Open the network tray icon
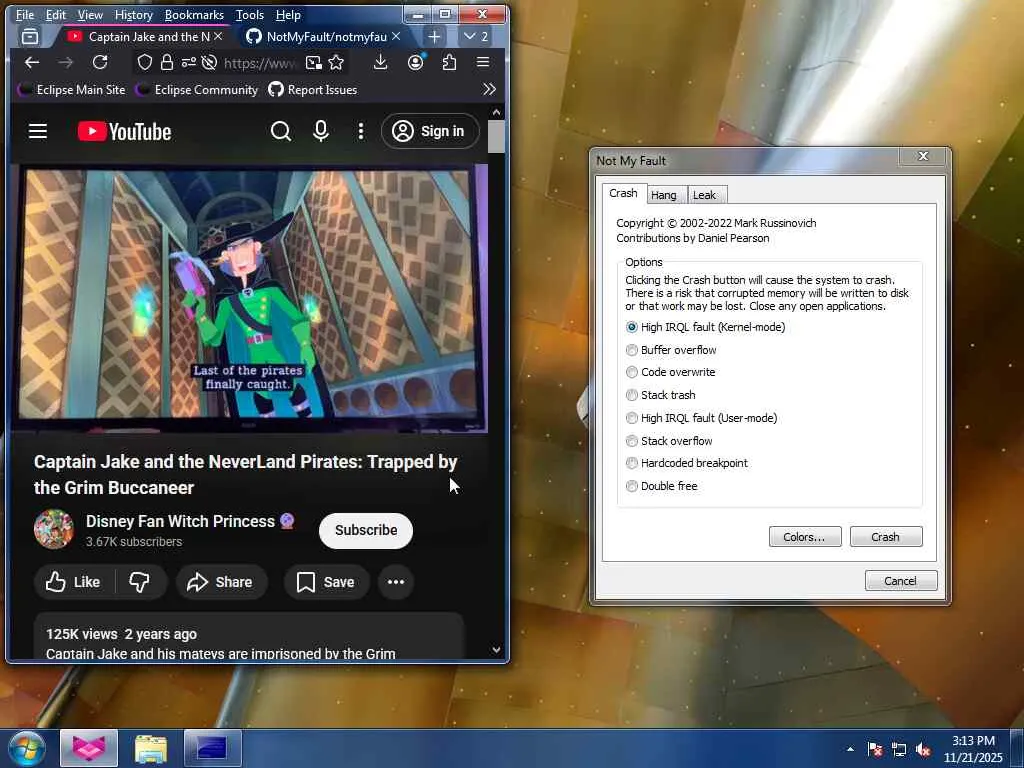The width and height of the screenshot is (1024, 768). [899, 750]
